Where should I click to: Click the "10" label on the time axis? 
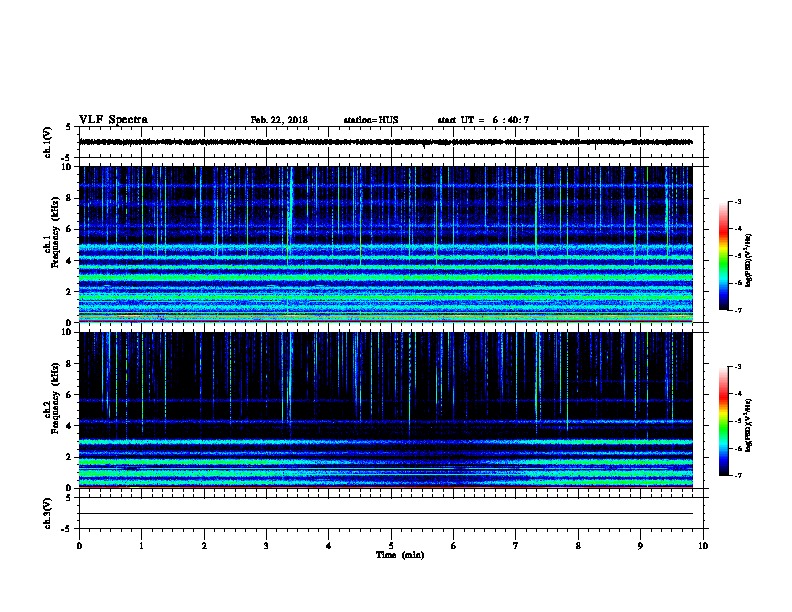point(703,546)
